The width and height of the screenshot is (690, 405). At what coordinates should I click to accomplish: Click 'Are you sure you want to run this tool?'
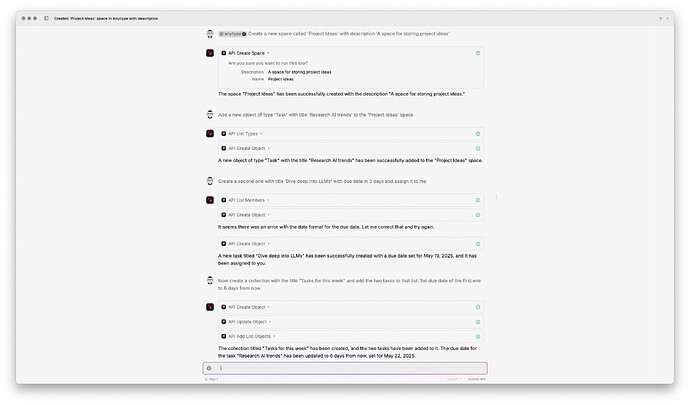[268, 63]
